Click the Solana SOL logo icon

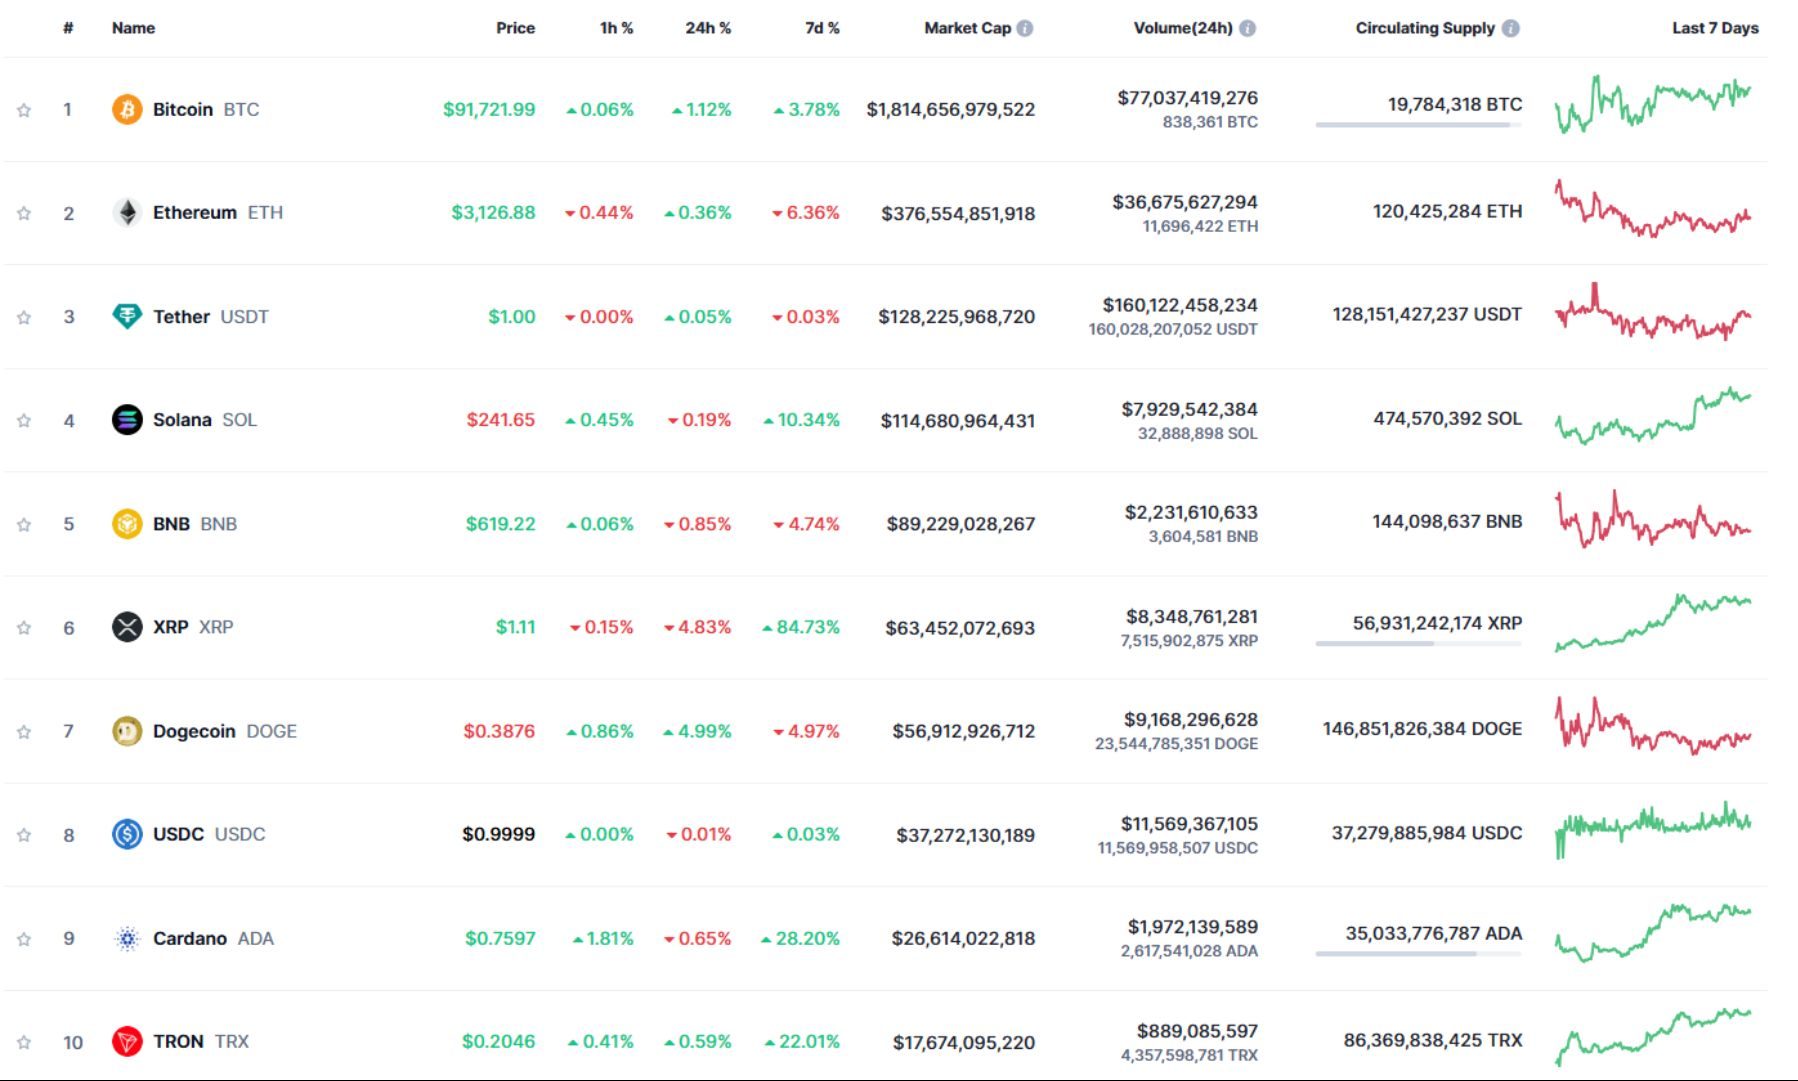click(x=126, y=420)
